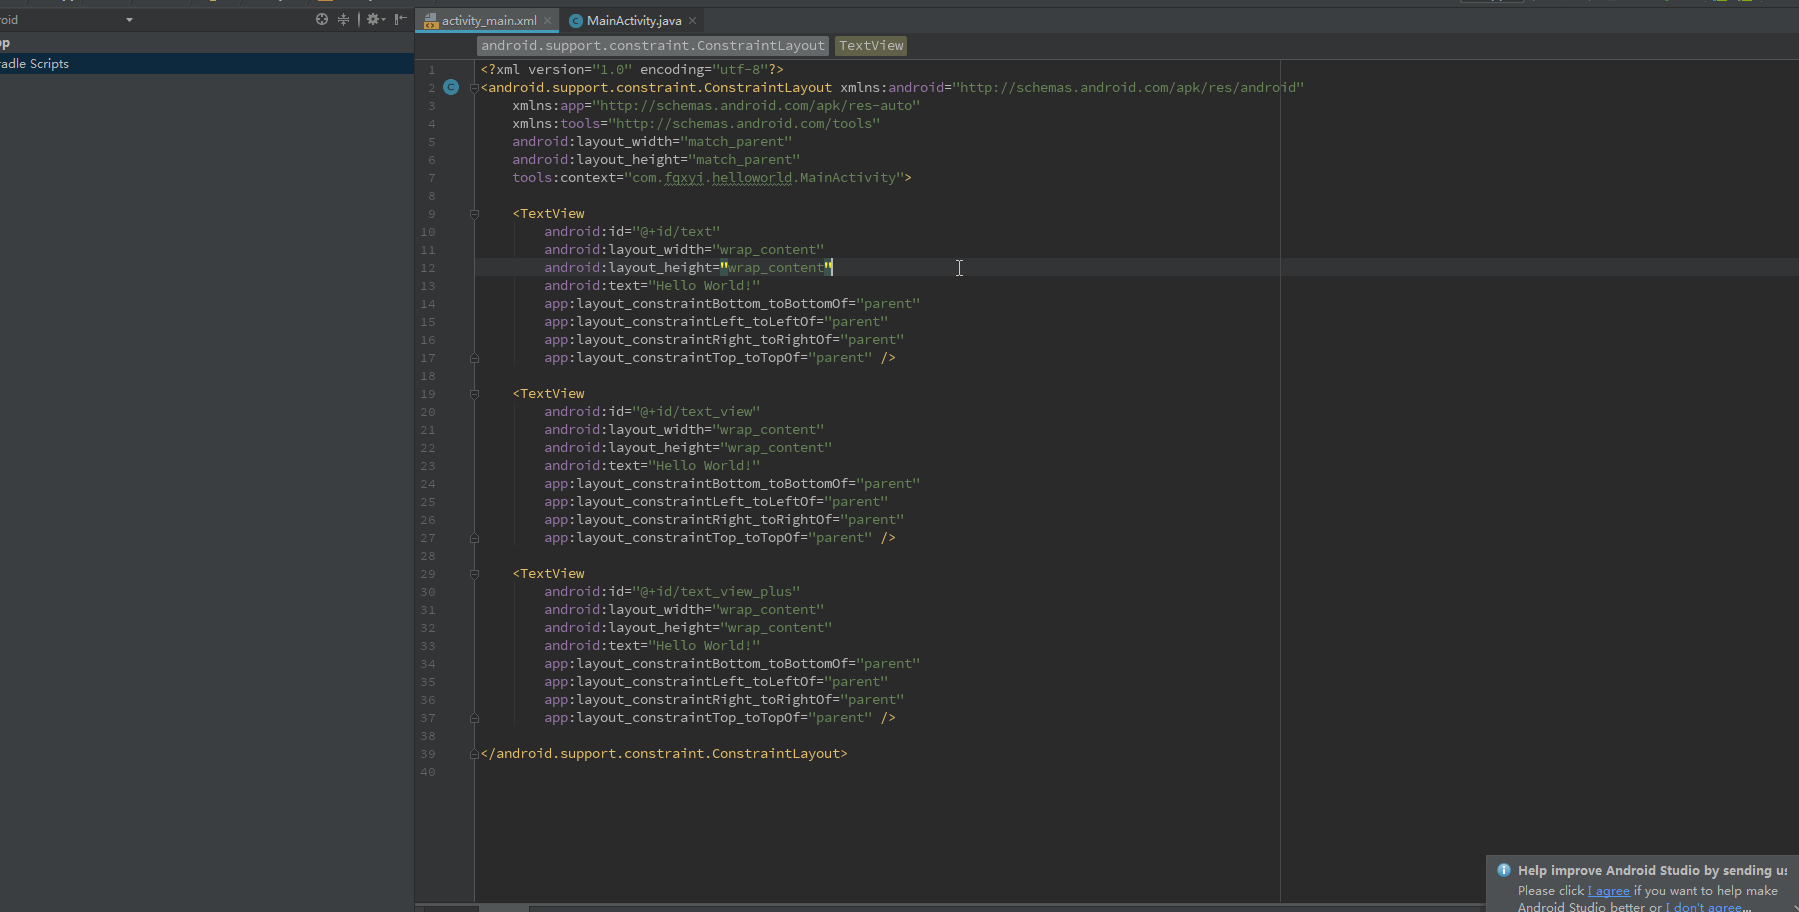Click the fold end marker at line 27

click(x=474, y=537)
